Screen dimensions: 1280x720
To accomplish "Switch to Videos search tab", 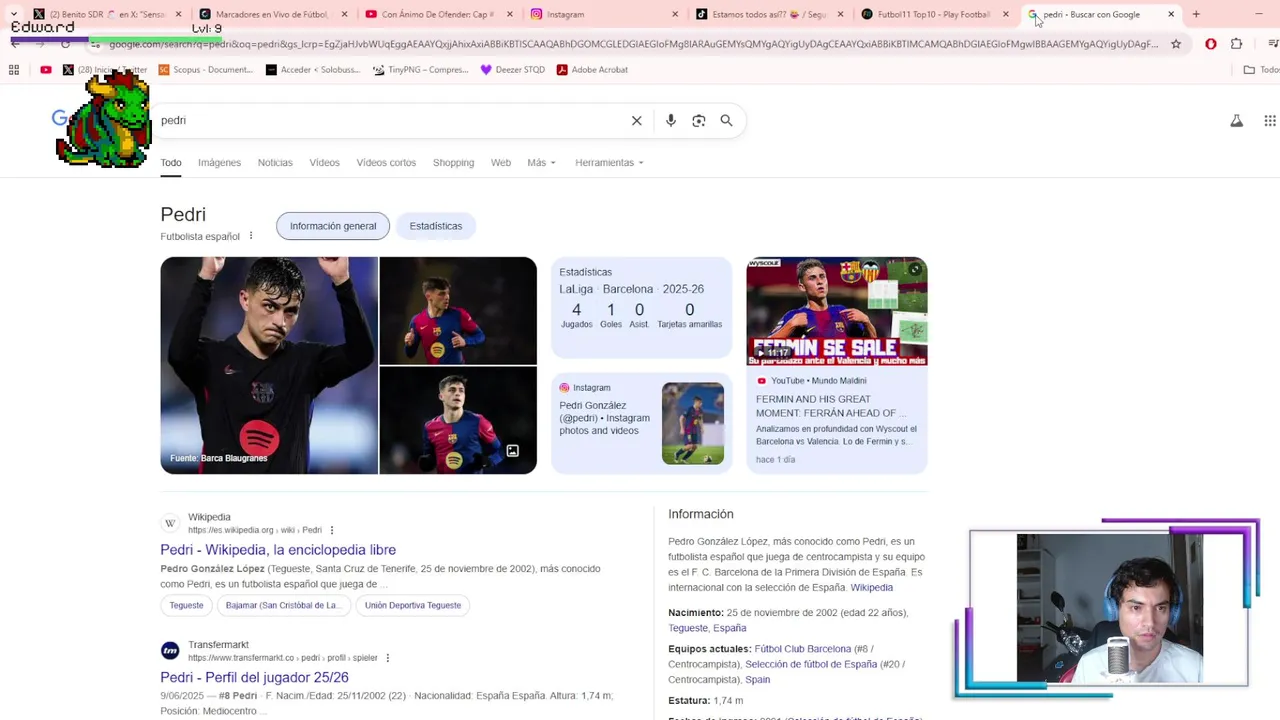I will tap(324, 162).
